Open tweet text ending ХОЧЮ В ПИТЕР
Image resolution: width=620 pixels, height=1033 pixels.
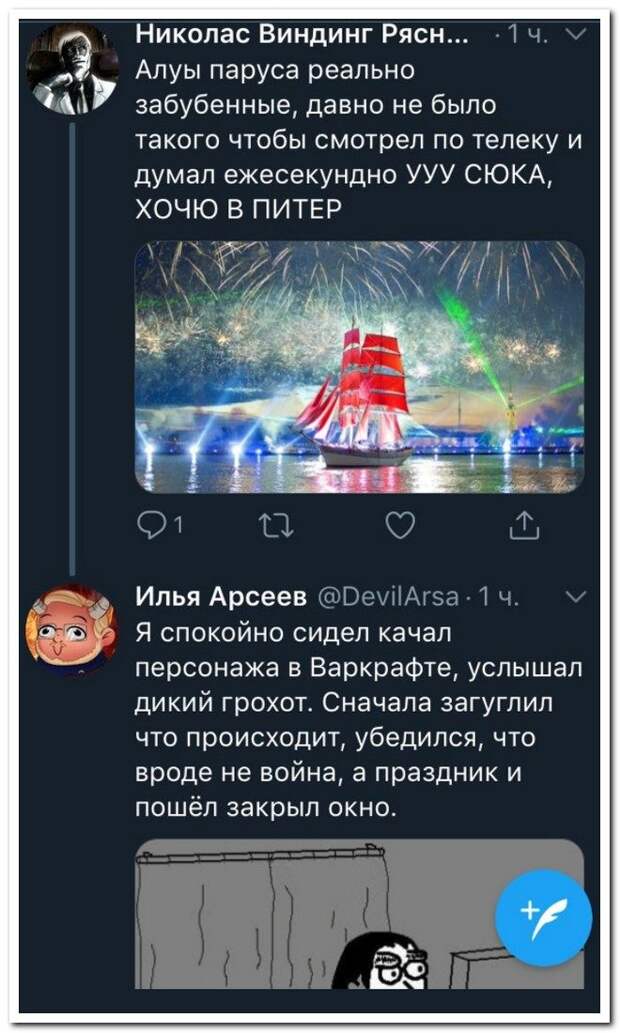(359, 140)
